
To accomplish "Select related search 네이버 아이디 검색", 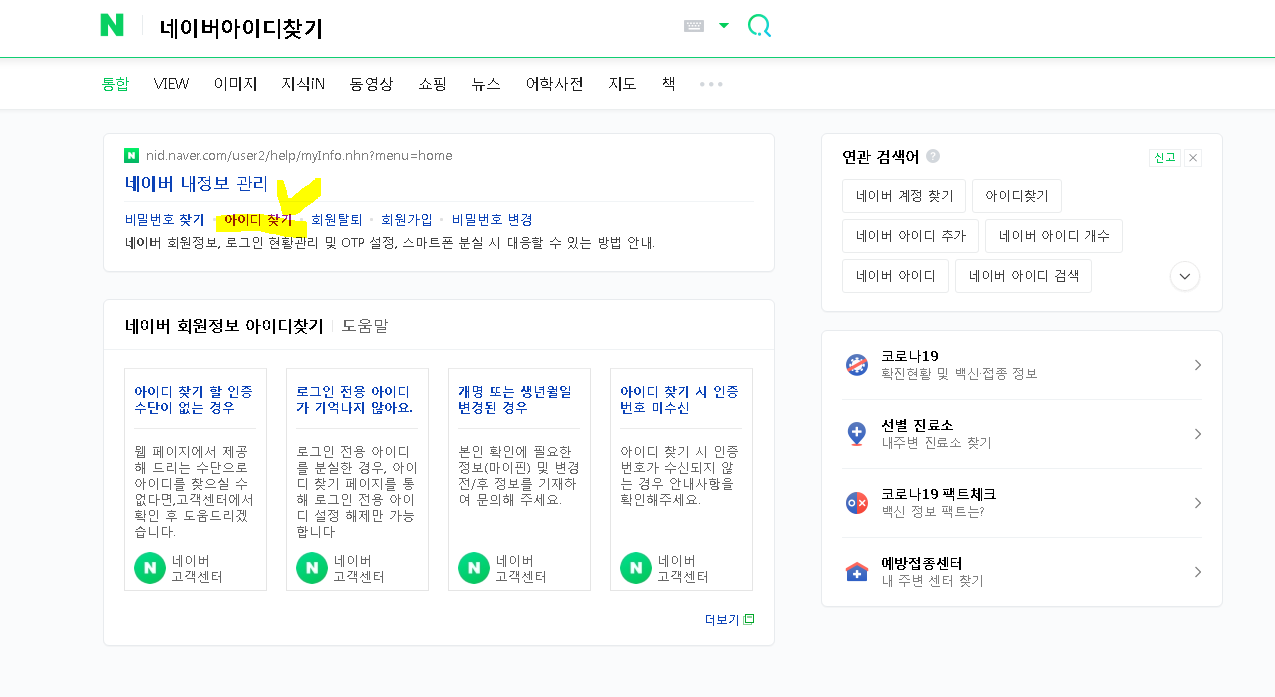I will (x=1023, y=276).
